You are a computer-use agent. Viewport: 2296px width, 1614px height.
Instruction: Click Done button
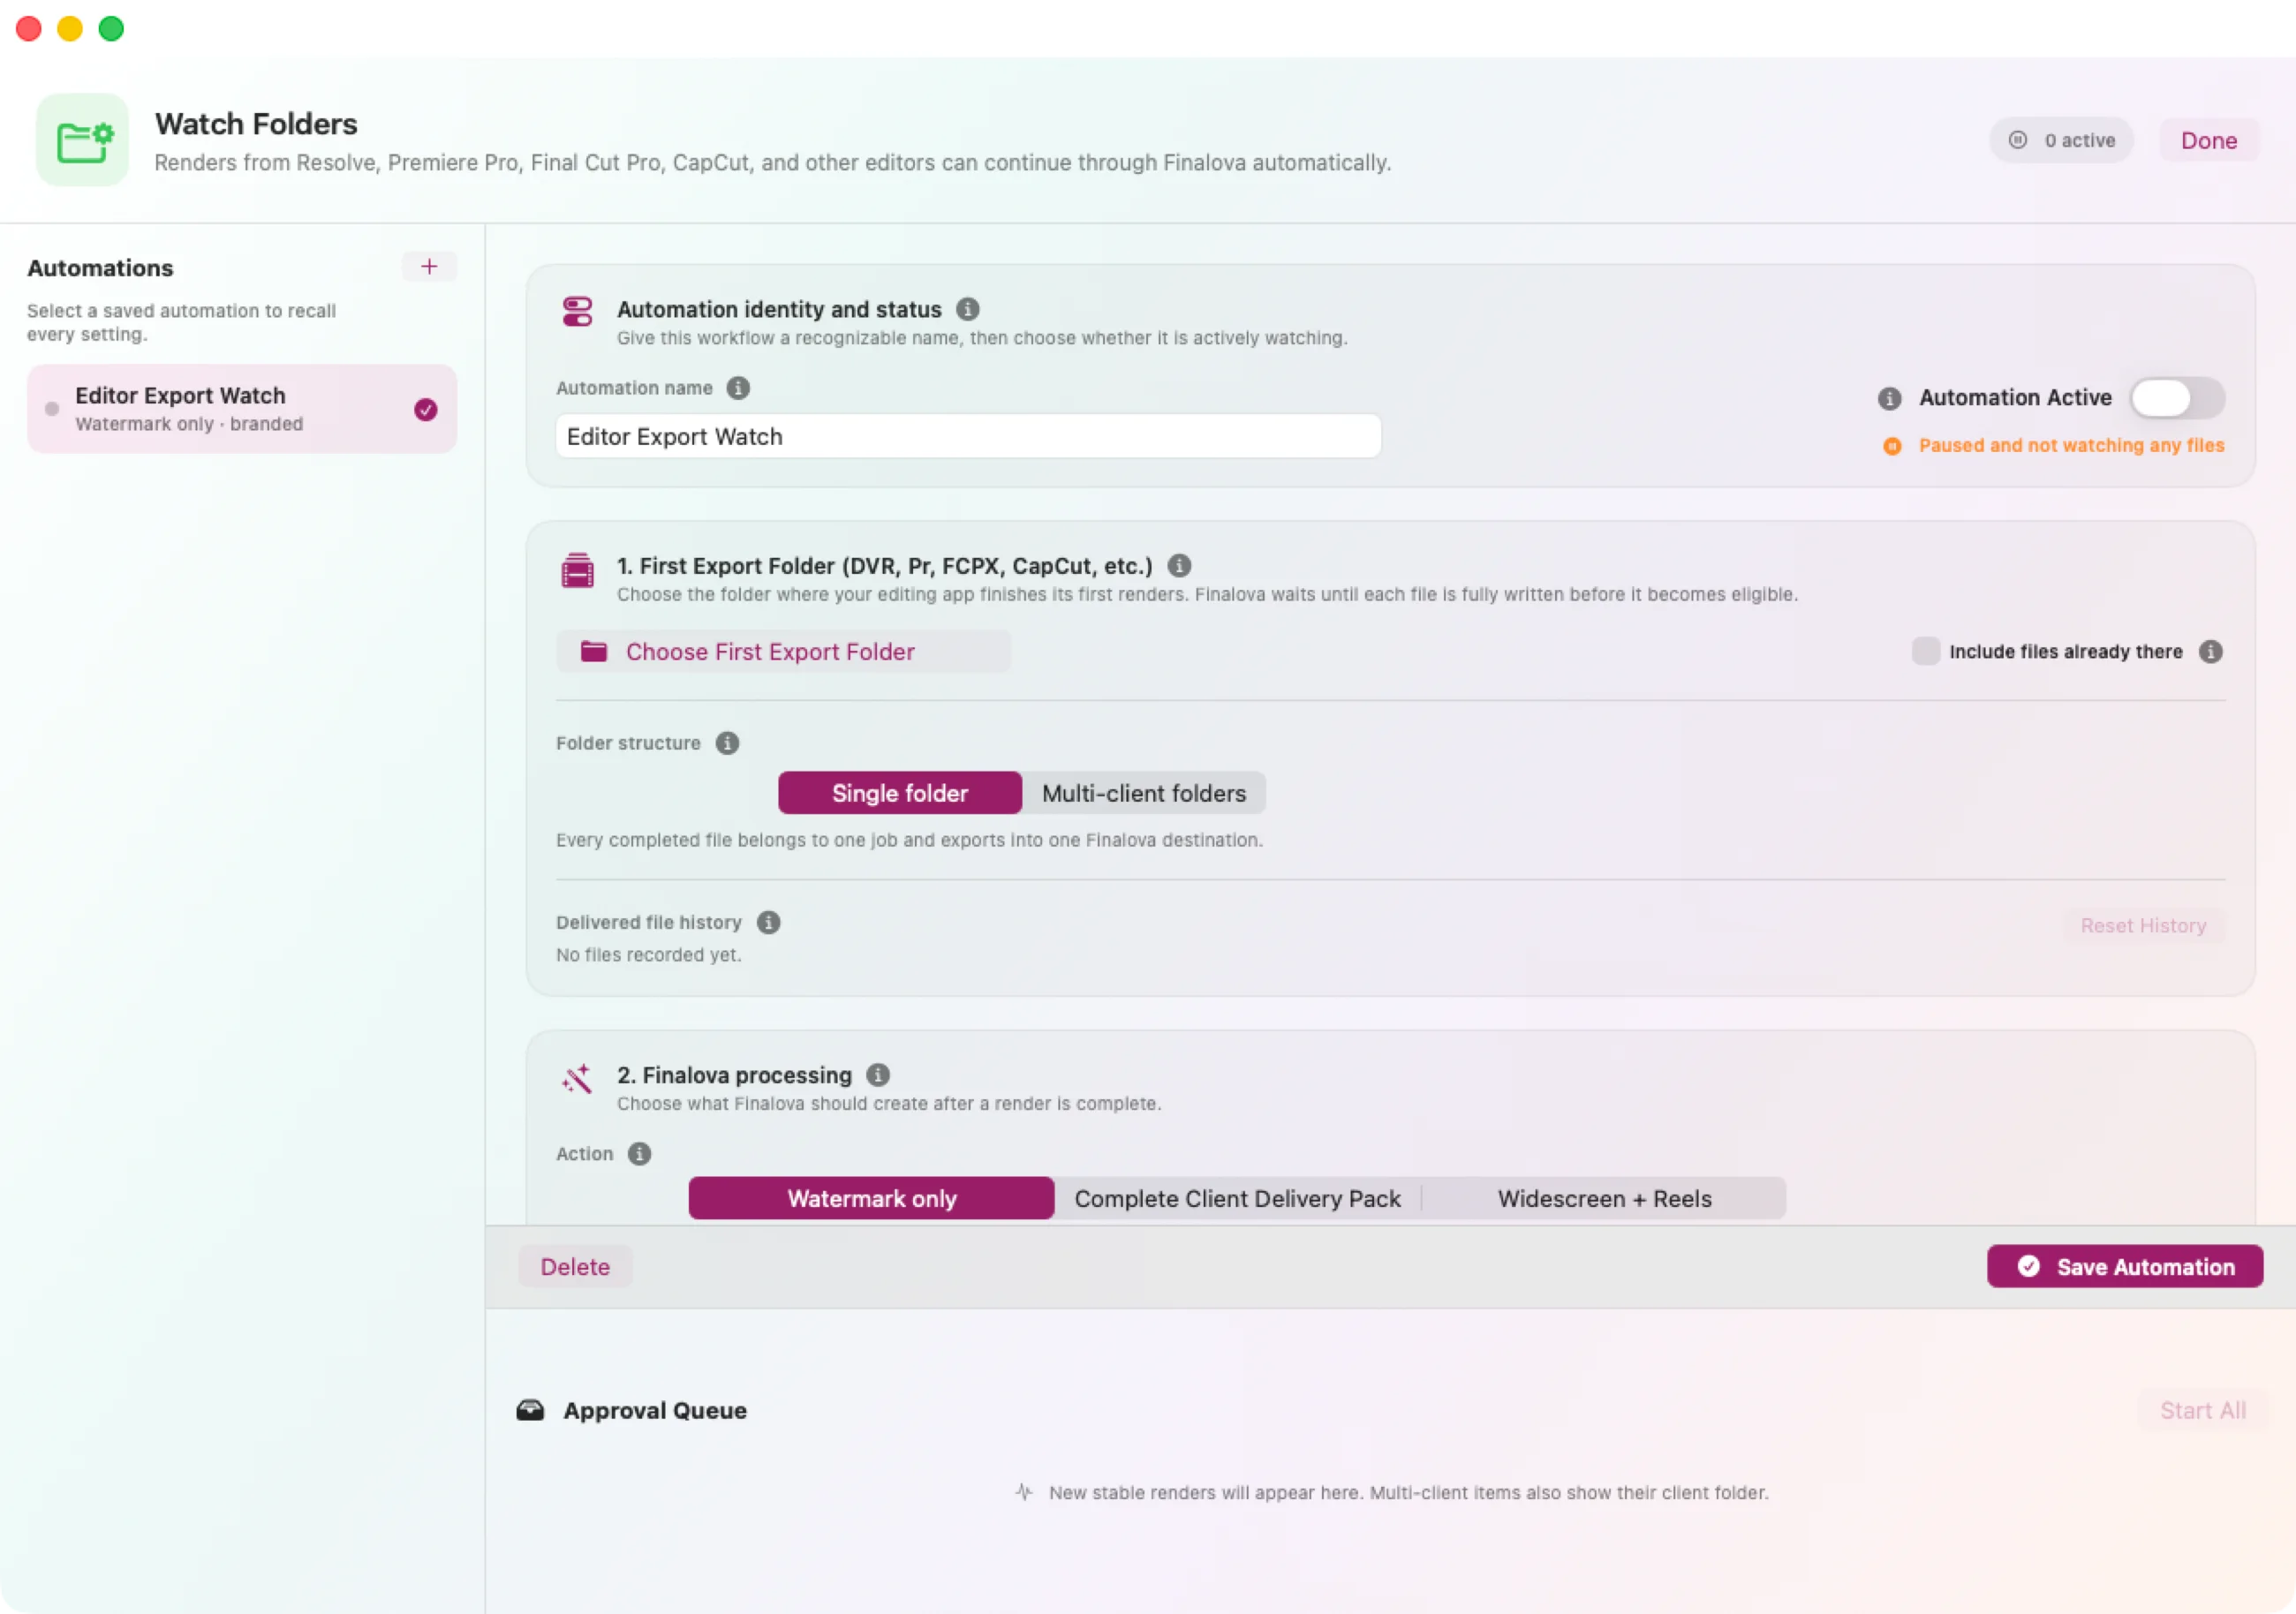[x=2209, y=141]
